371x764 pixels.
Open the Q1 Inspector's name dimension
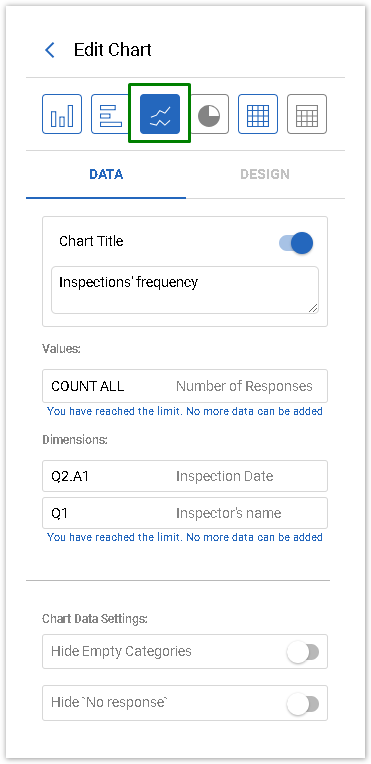[x=185, y=513]
